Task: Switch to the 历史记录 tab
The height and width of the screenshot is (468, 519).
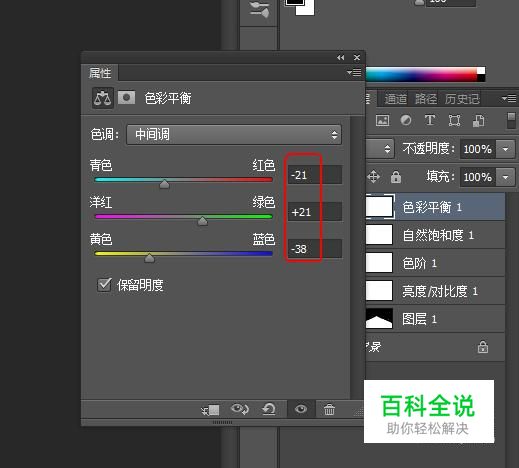Action: tap(462, 99)
